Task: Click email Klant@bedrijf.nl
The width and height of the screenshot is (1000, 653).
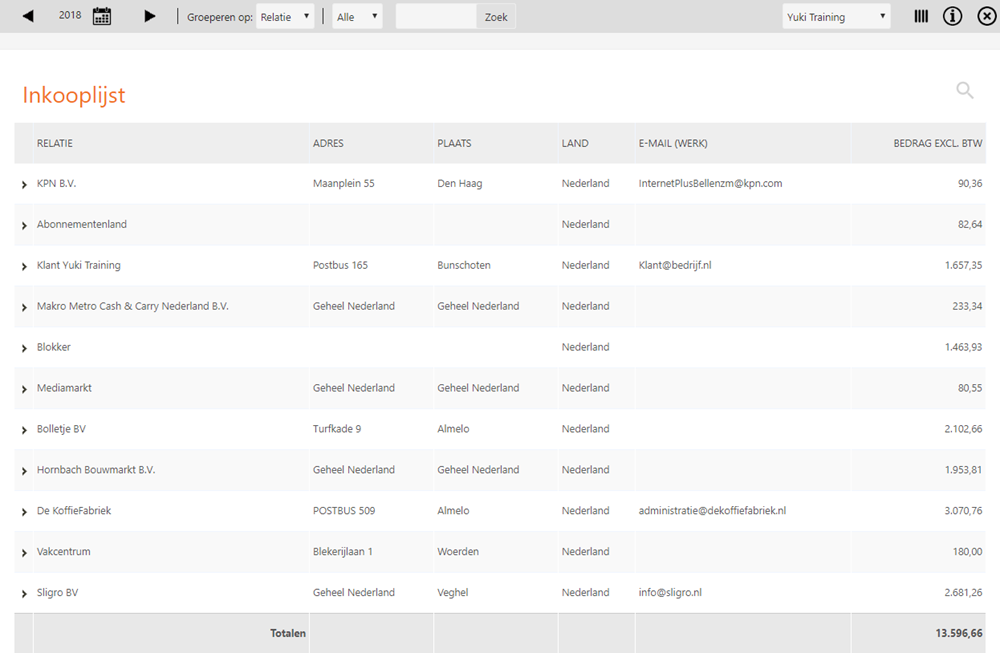Action: (675, 265)
